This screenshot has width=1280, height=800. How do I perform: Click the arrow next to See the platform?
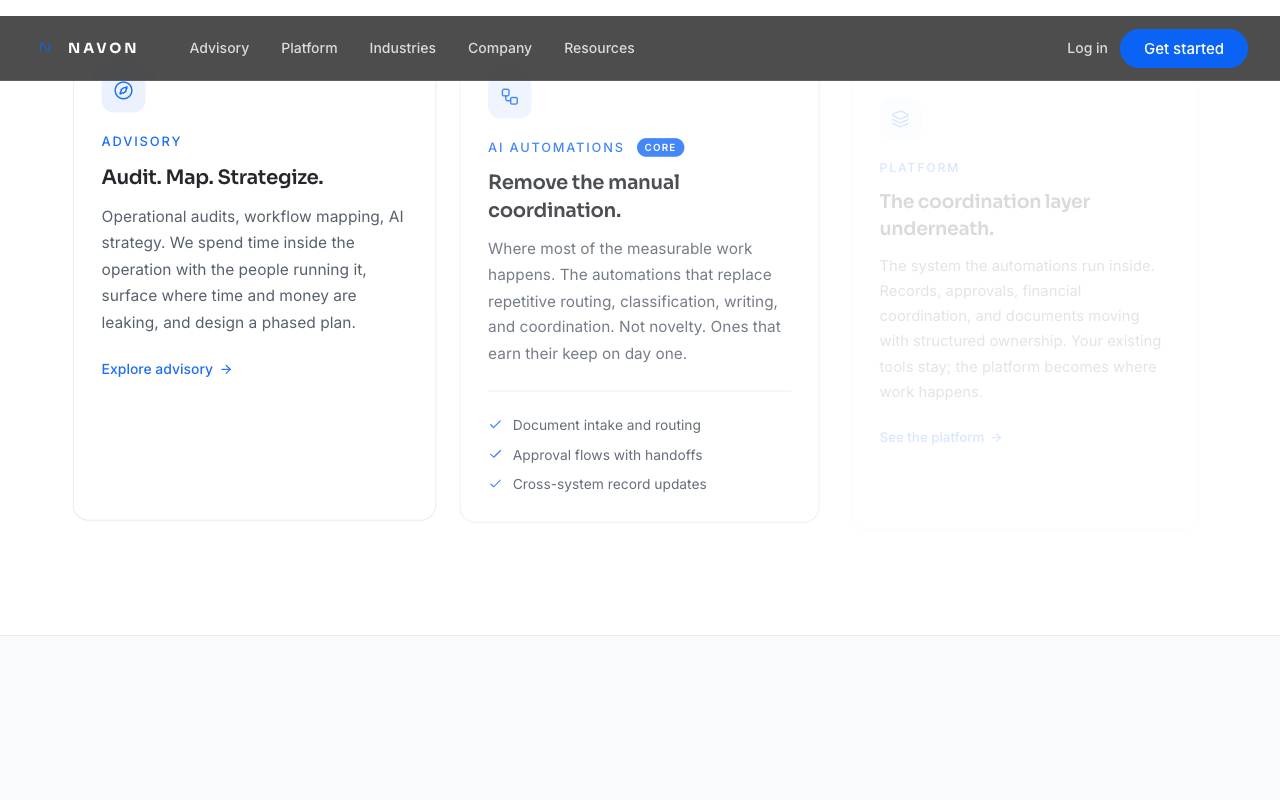tap(996, 437)
